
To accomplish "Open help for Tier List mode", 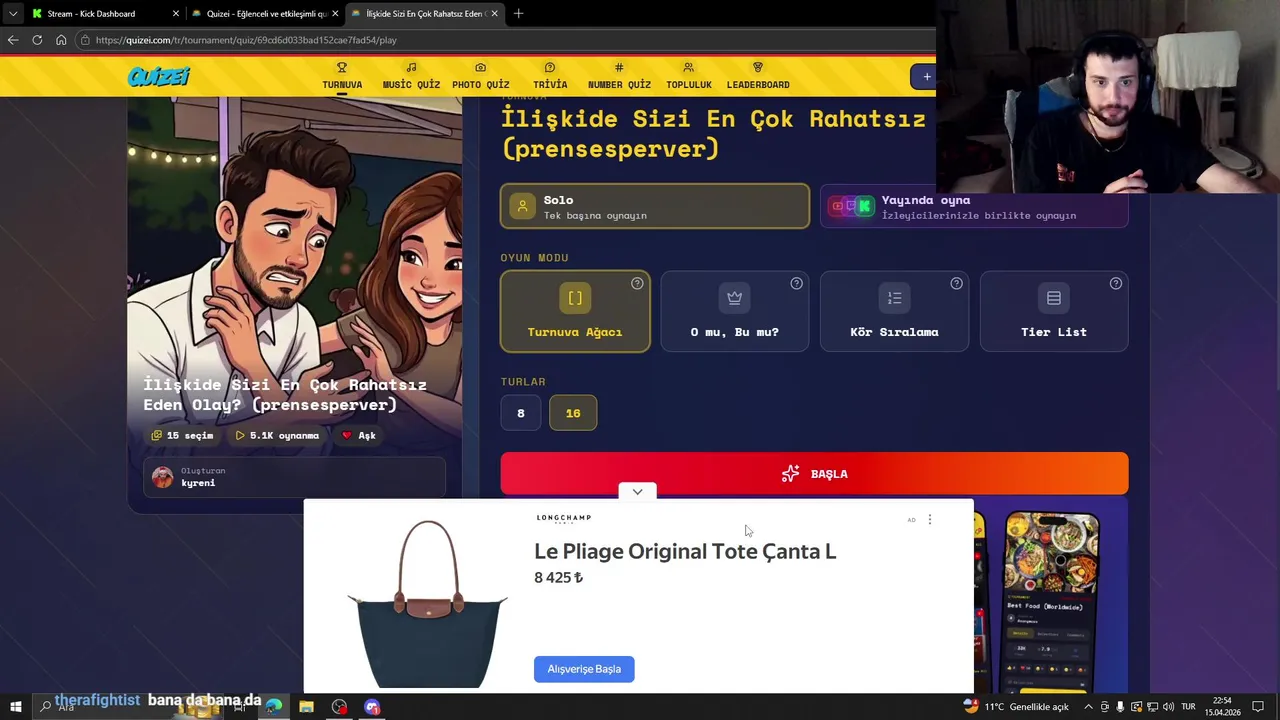I will pos(1115,283).
